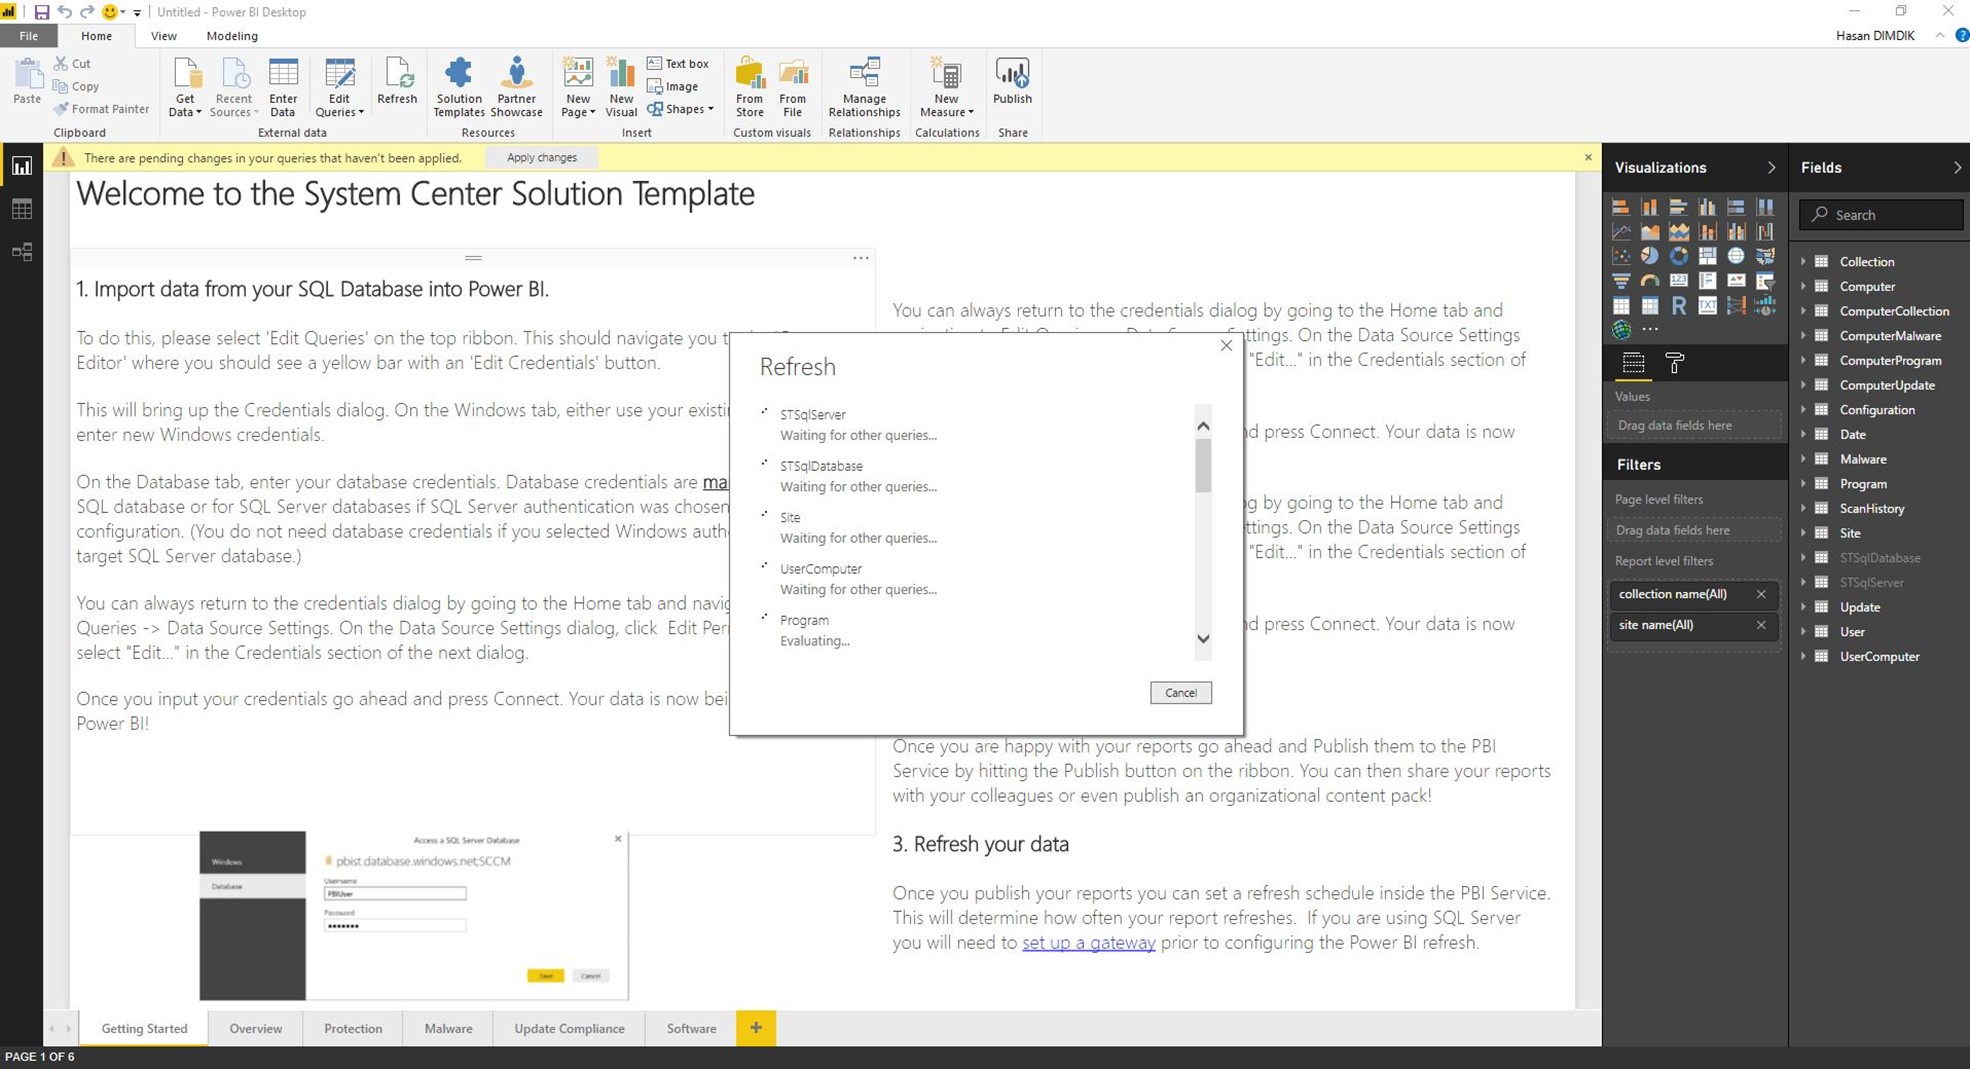Collapse the Visualizations pane
The height and width of the screenshot is (1069, 1970).
coord(1771,168)
